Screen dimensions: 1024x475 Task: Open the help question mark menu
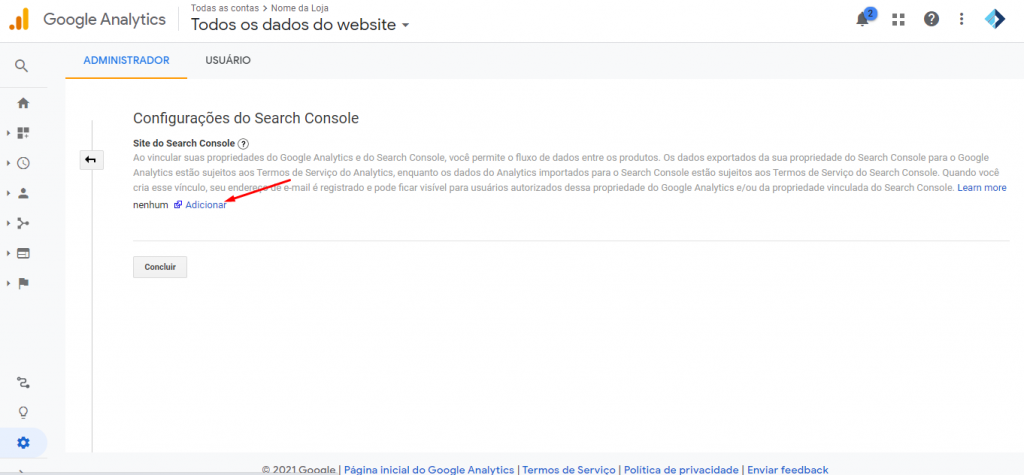[x=931, y=19]
